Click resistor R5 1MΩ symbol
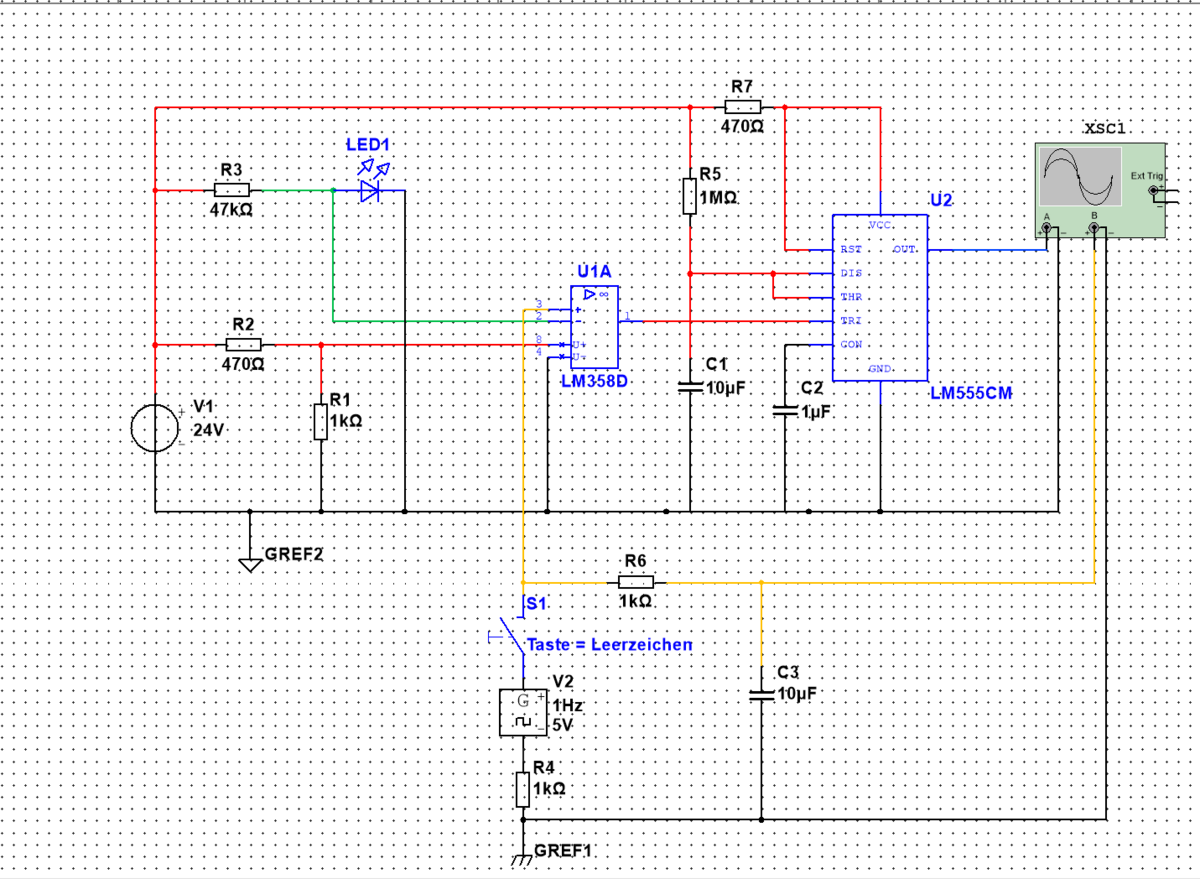The image size is (1200, 879). tap(690, 196)
